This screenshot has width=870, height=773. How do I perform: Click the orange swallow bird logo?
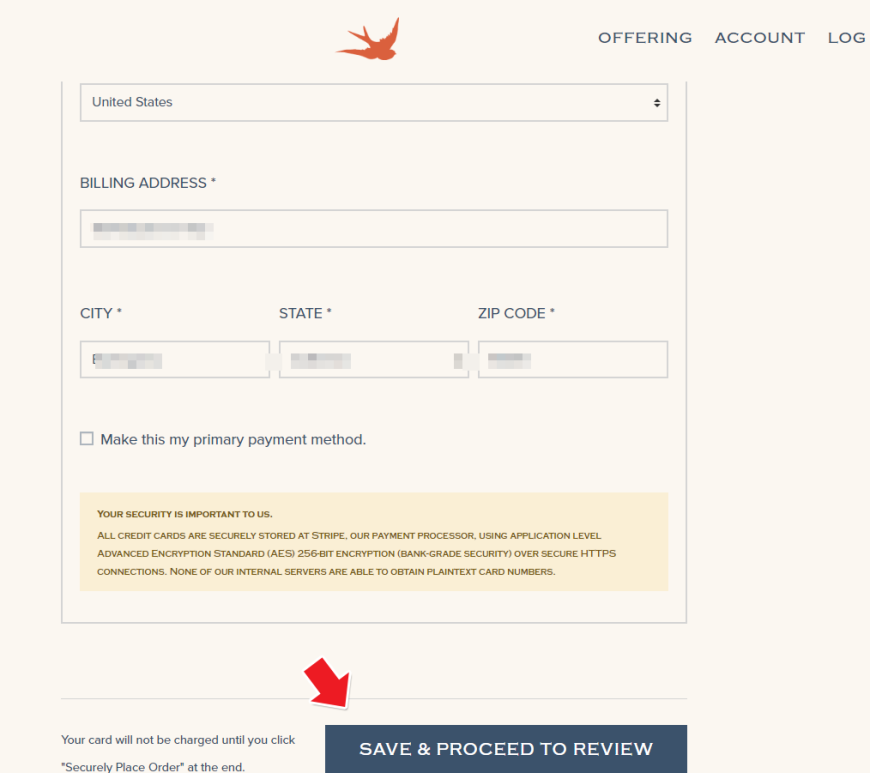368,39
